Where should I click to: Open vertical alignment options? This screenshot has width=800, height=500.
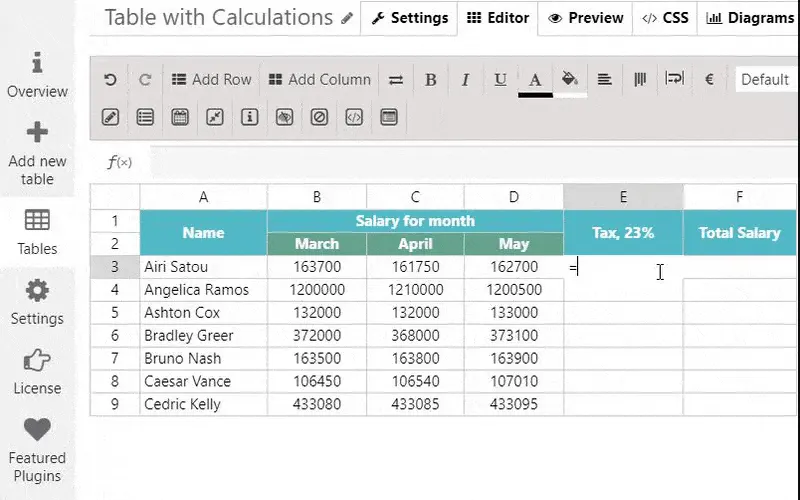click(x=640, y=80)
